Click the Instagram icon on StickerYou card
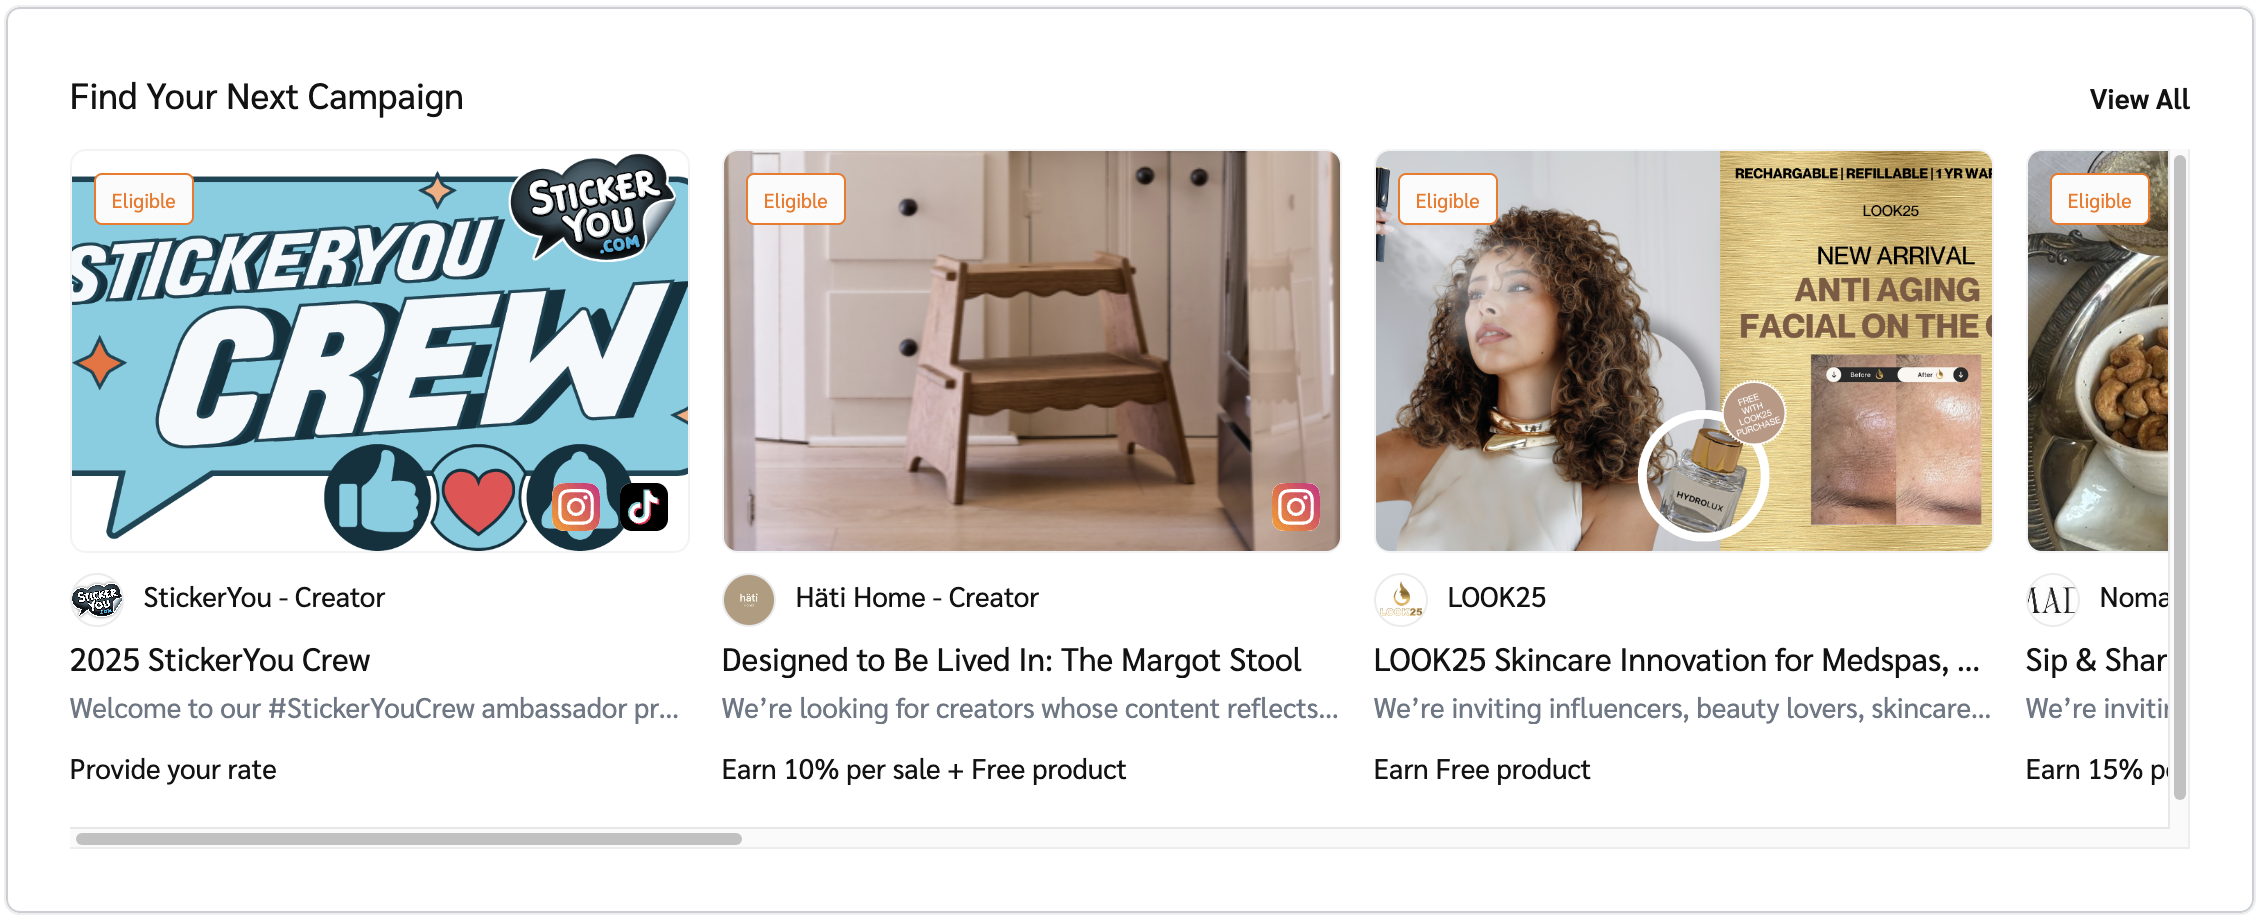This screenshot has height=924, width=2262. coord(577,507)
